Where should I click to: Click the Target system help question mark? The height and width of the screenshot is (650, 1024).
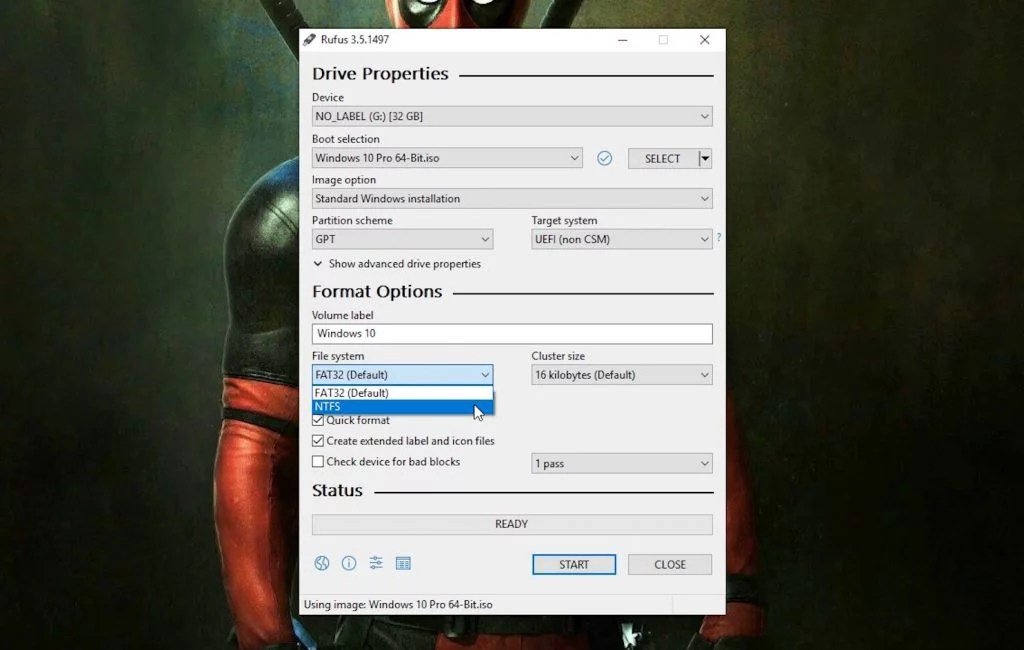click(717, 239)
